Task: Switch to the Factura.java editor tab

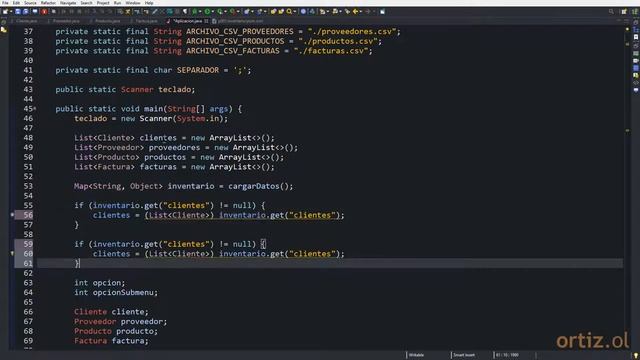Action: (145, 21)
